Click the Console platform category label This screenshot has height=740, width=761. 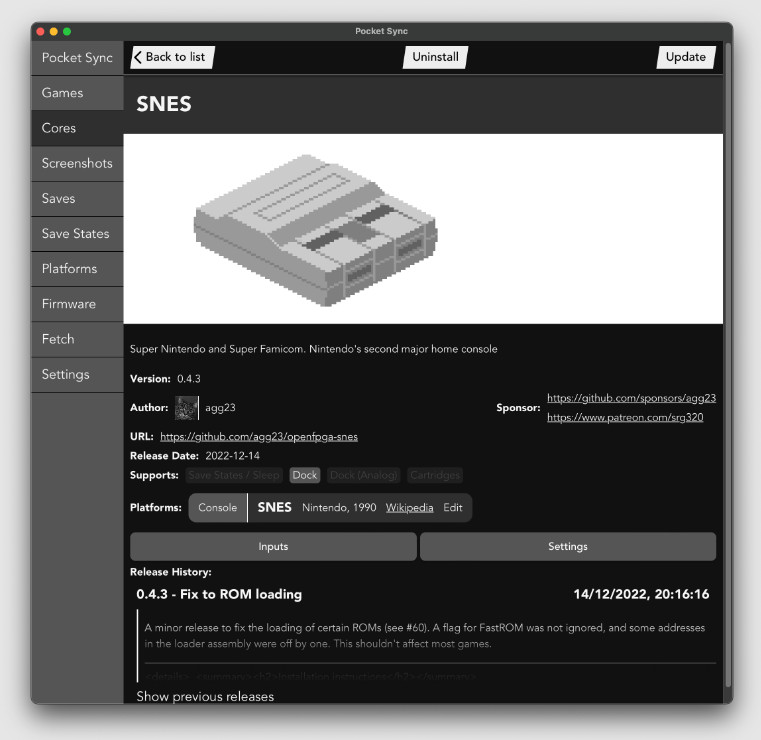click(217, 508)
